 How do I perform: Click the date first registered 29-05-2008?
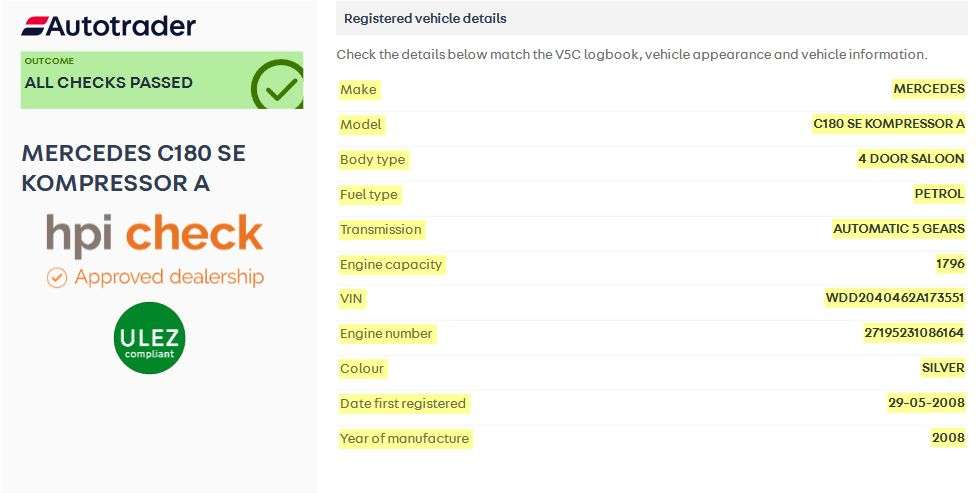pos(926,403)
